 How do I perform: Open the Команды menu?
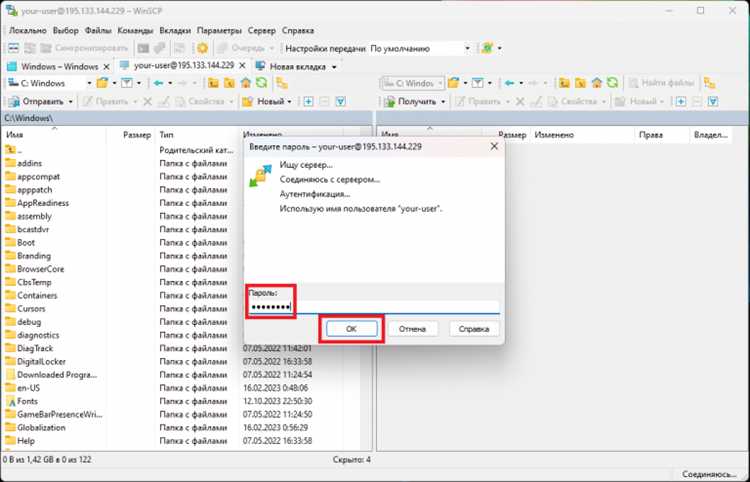(135, 31)
